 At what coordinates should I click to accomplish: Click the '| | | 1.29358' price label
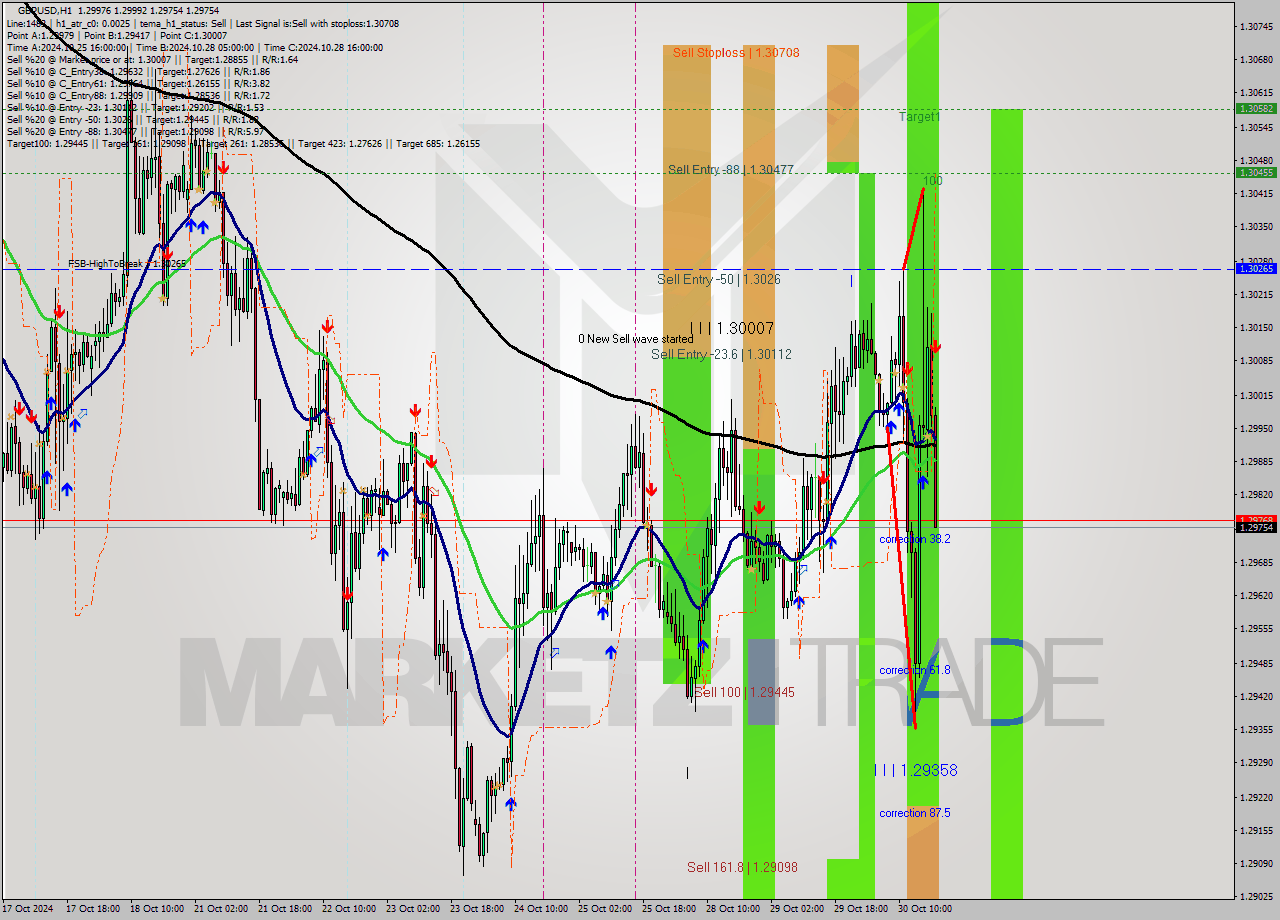tap(916, 770)
